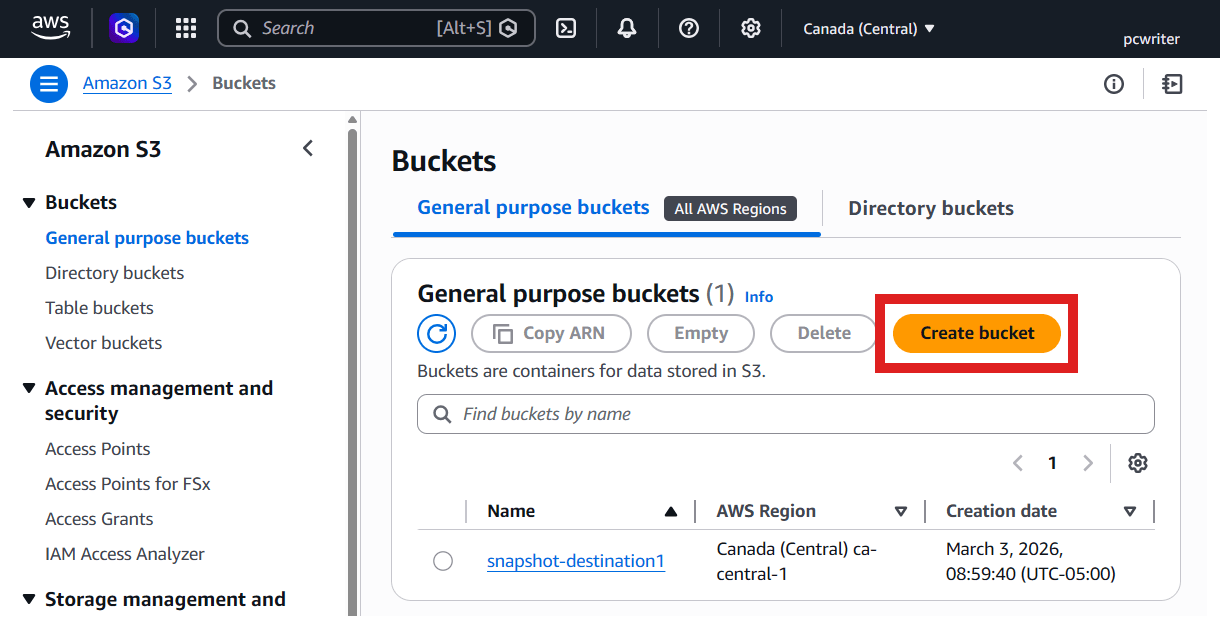Open the help question mark icon

(x=689, y=28)
